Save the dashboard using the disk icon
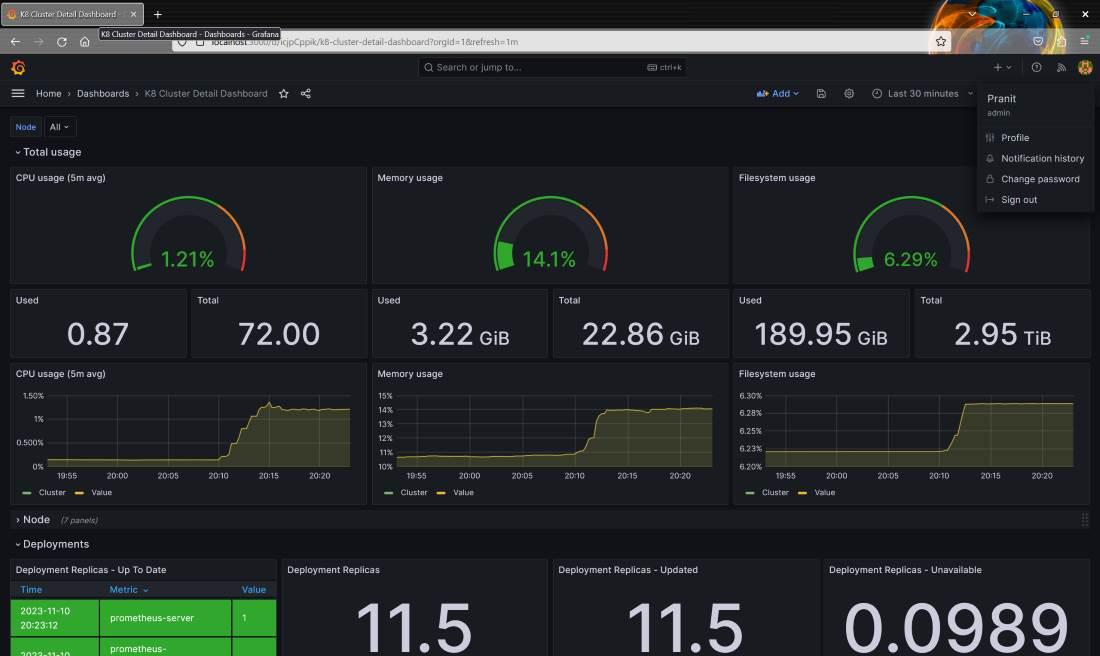This screenshot has height=656, width=1100. pos(821,94)
